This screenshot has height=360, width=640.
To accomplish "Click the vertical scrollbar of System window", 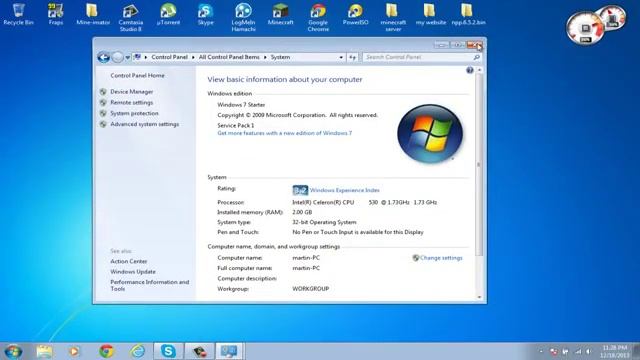I will click(479, 165).
